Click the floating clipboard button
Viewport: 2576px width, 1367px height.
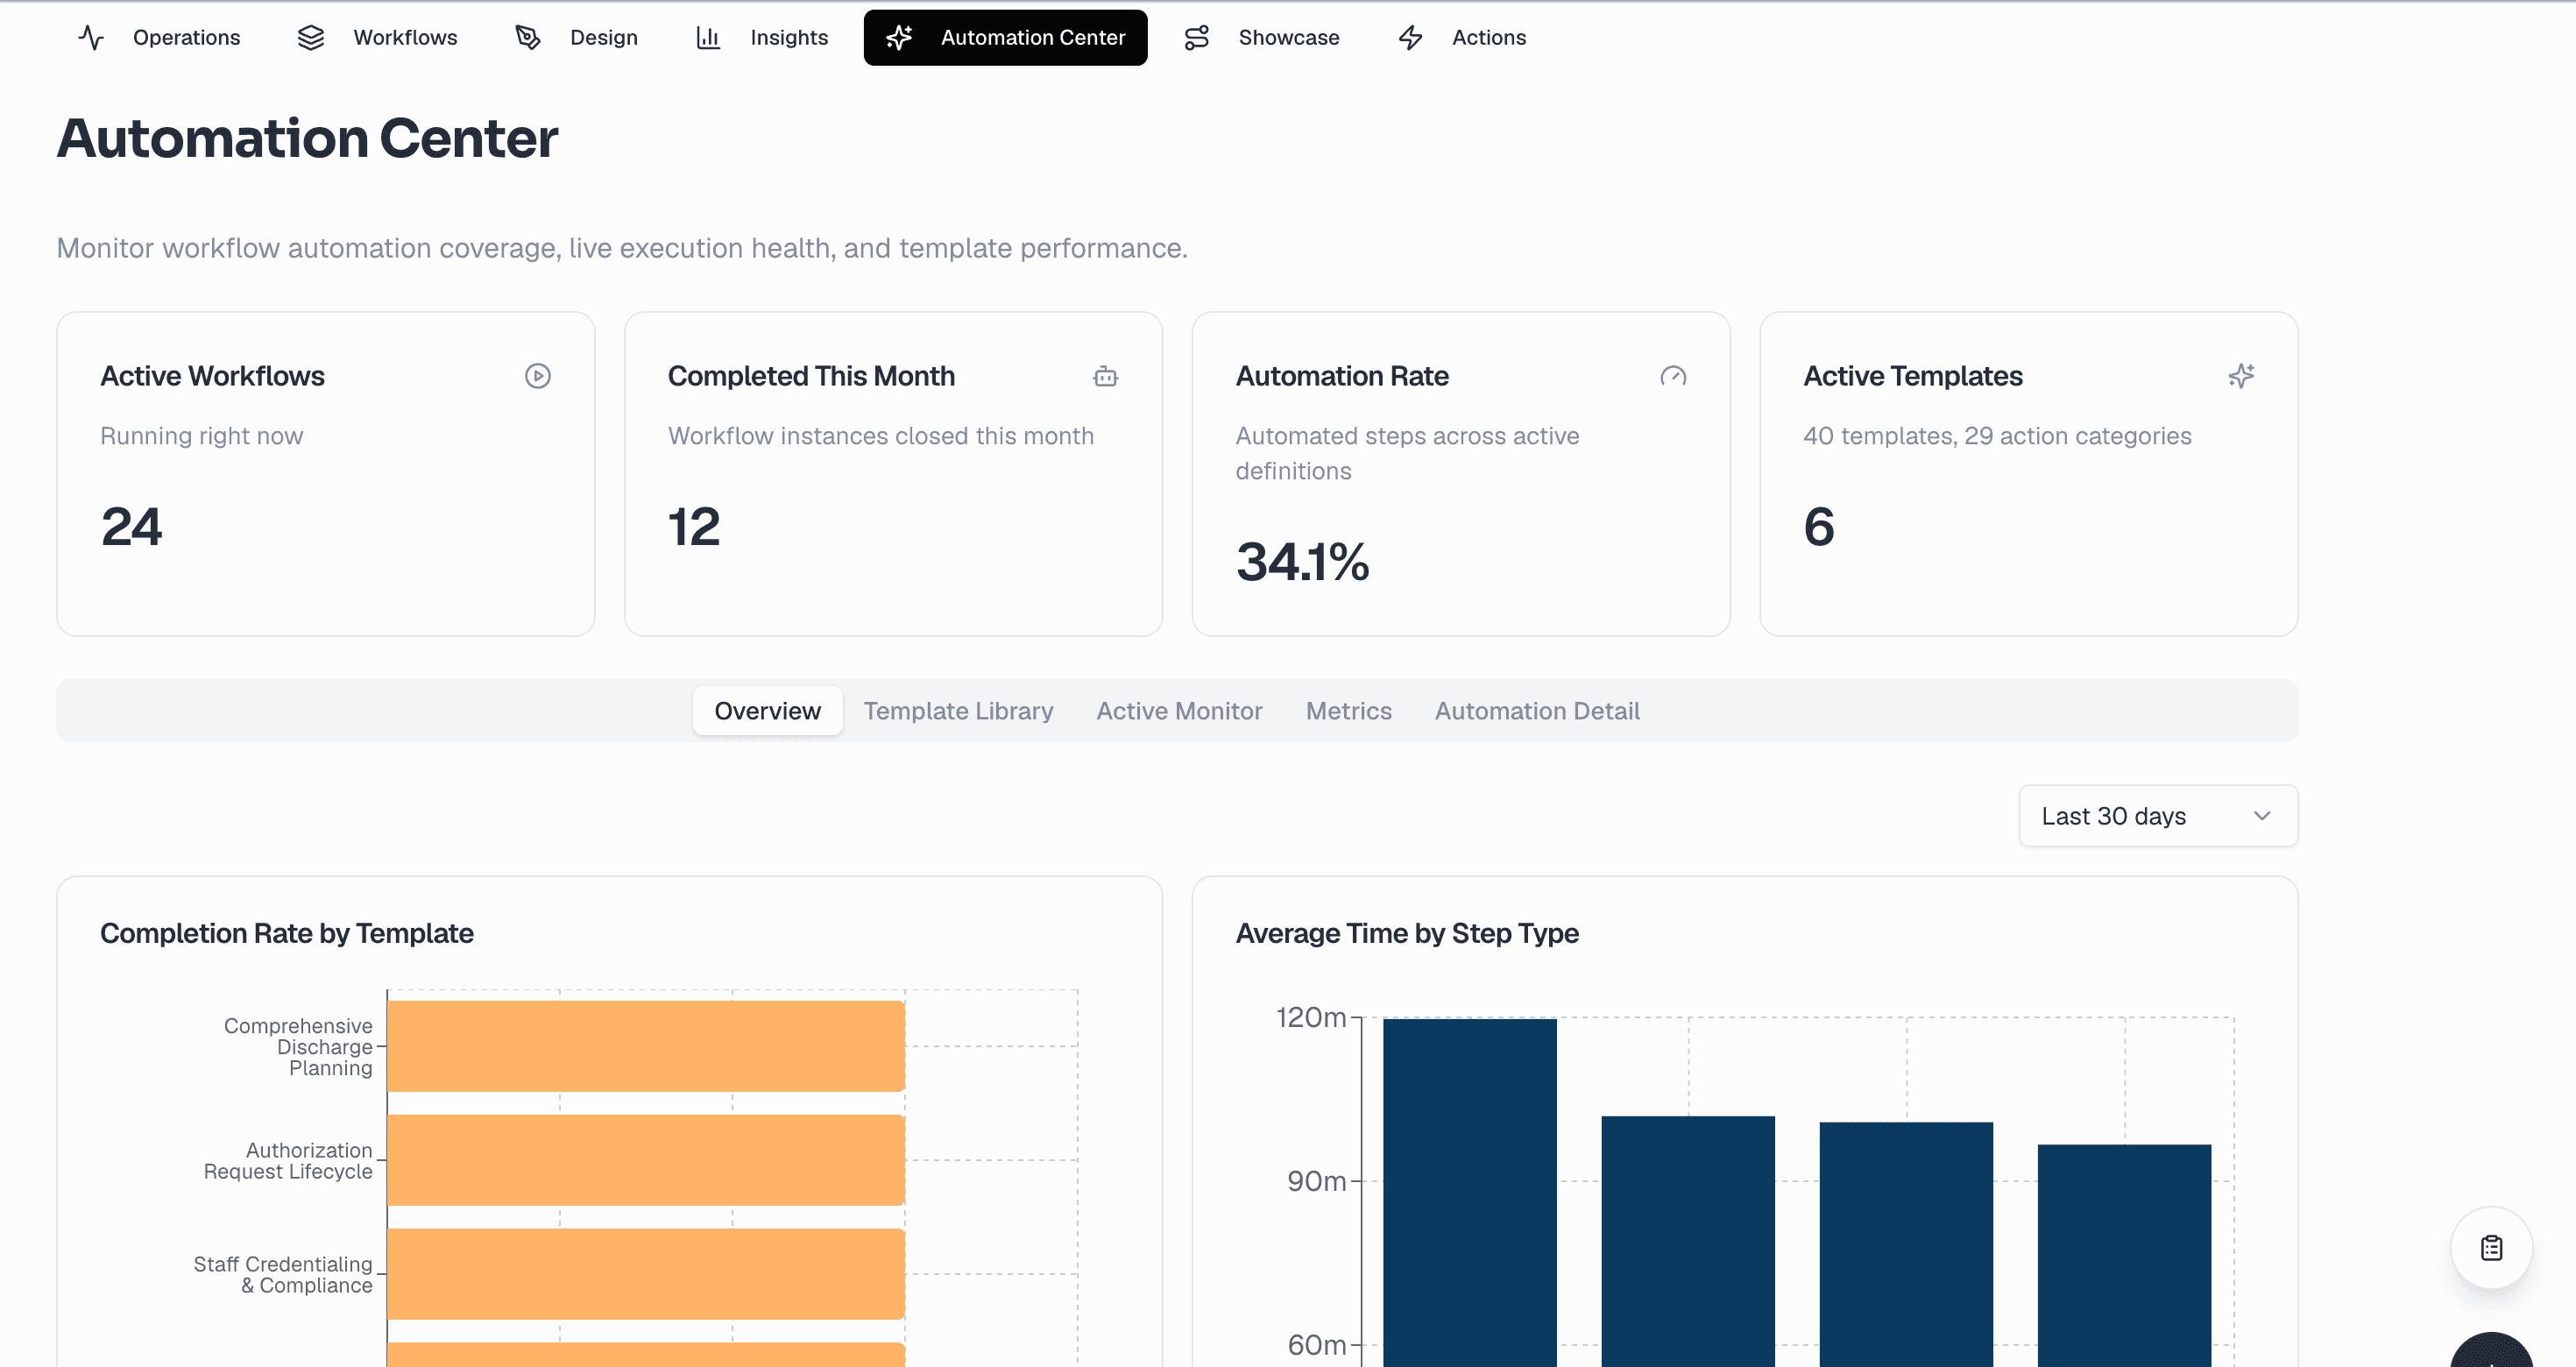pos(2491,1248)
